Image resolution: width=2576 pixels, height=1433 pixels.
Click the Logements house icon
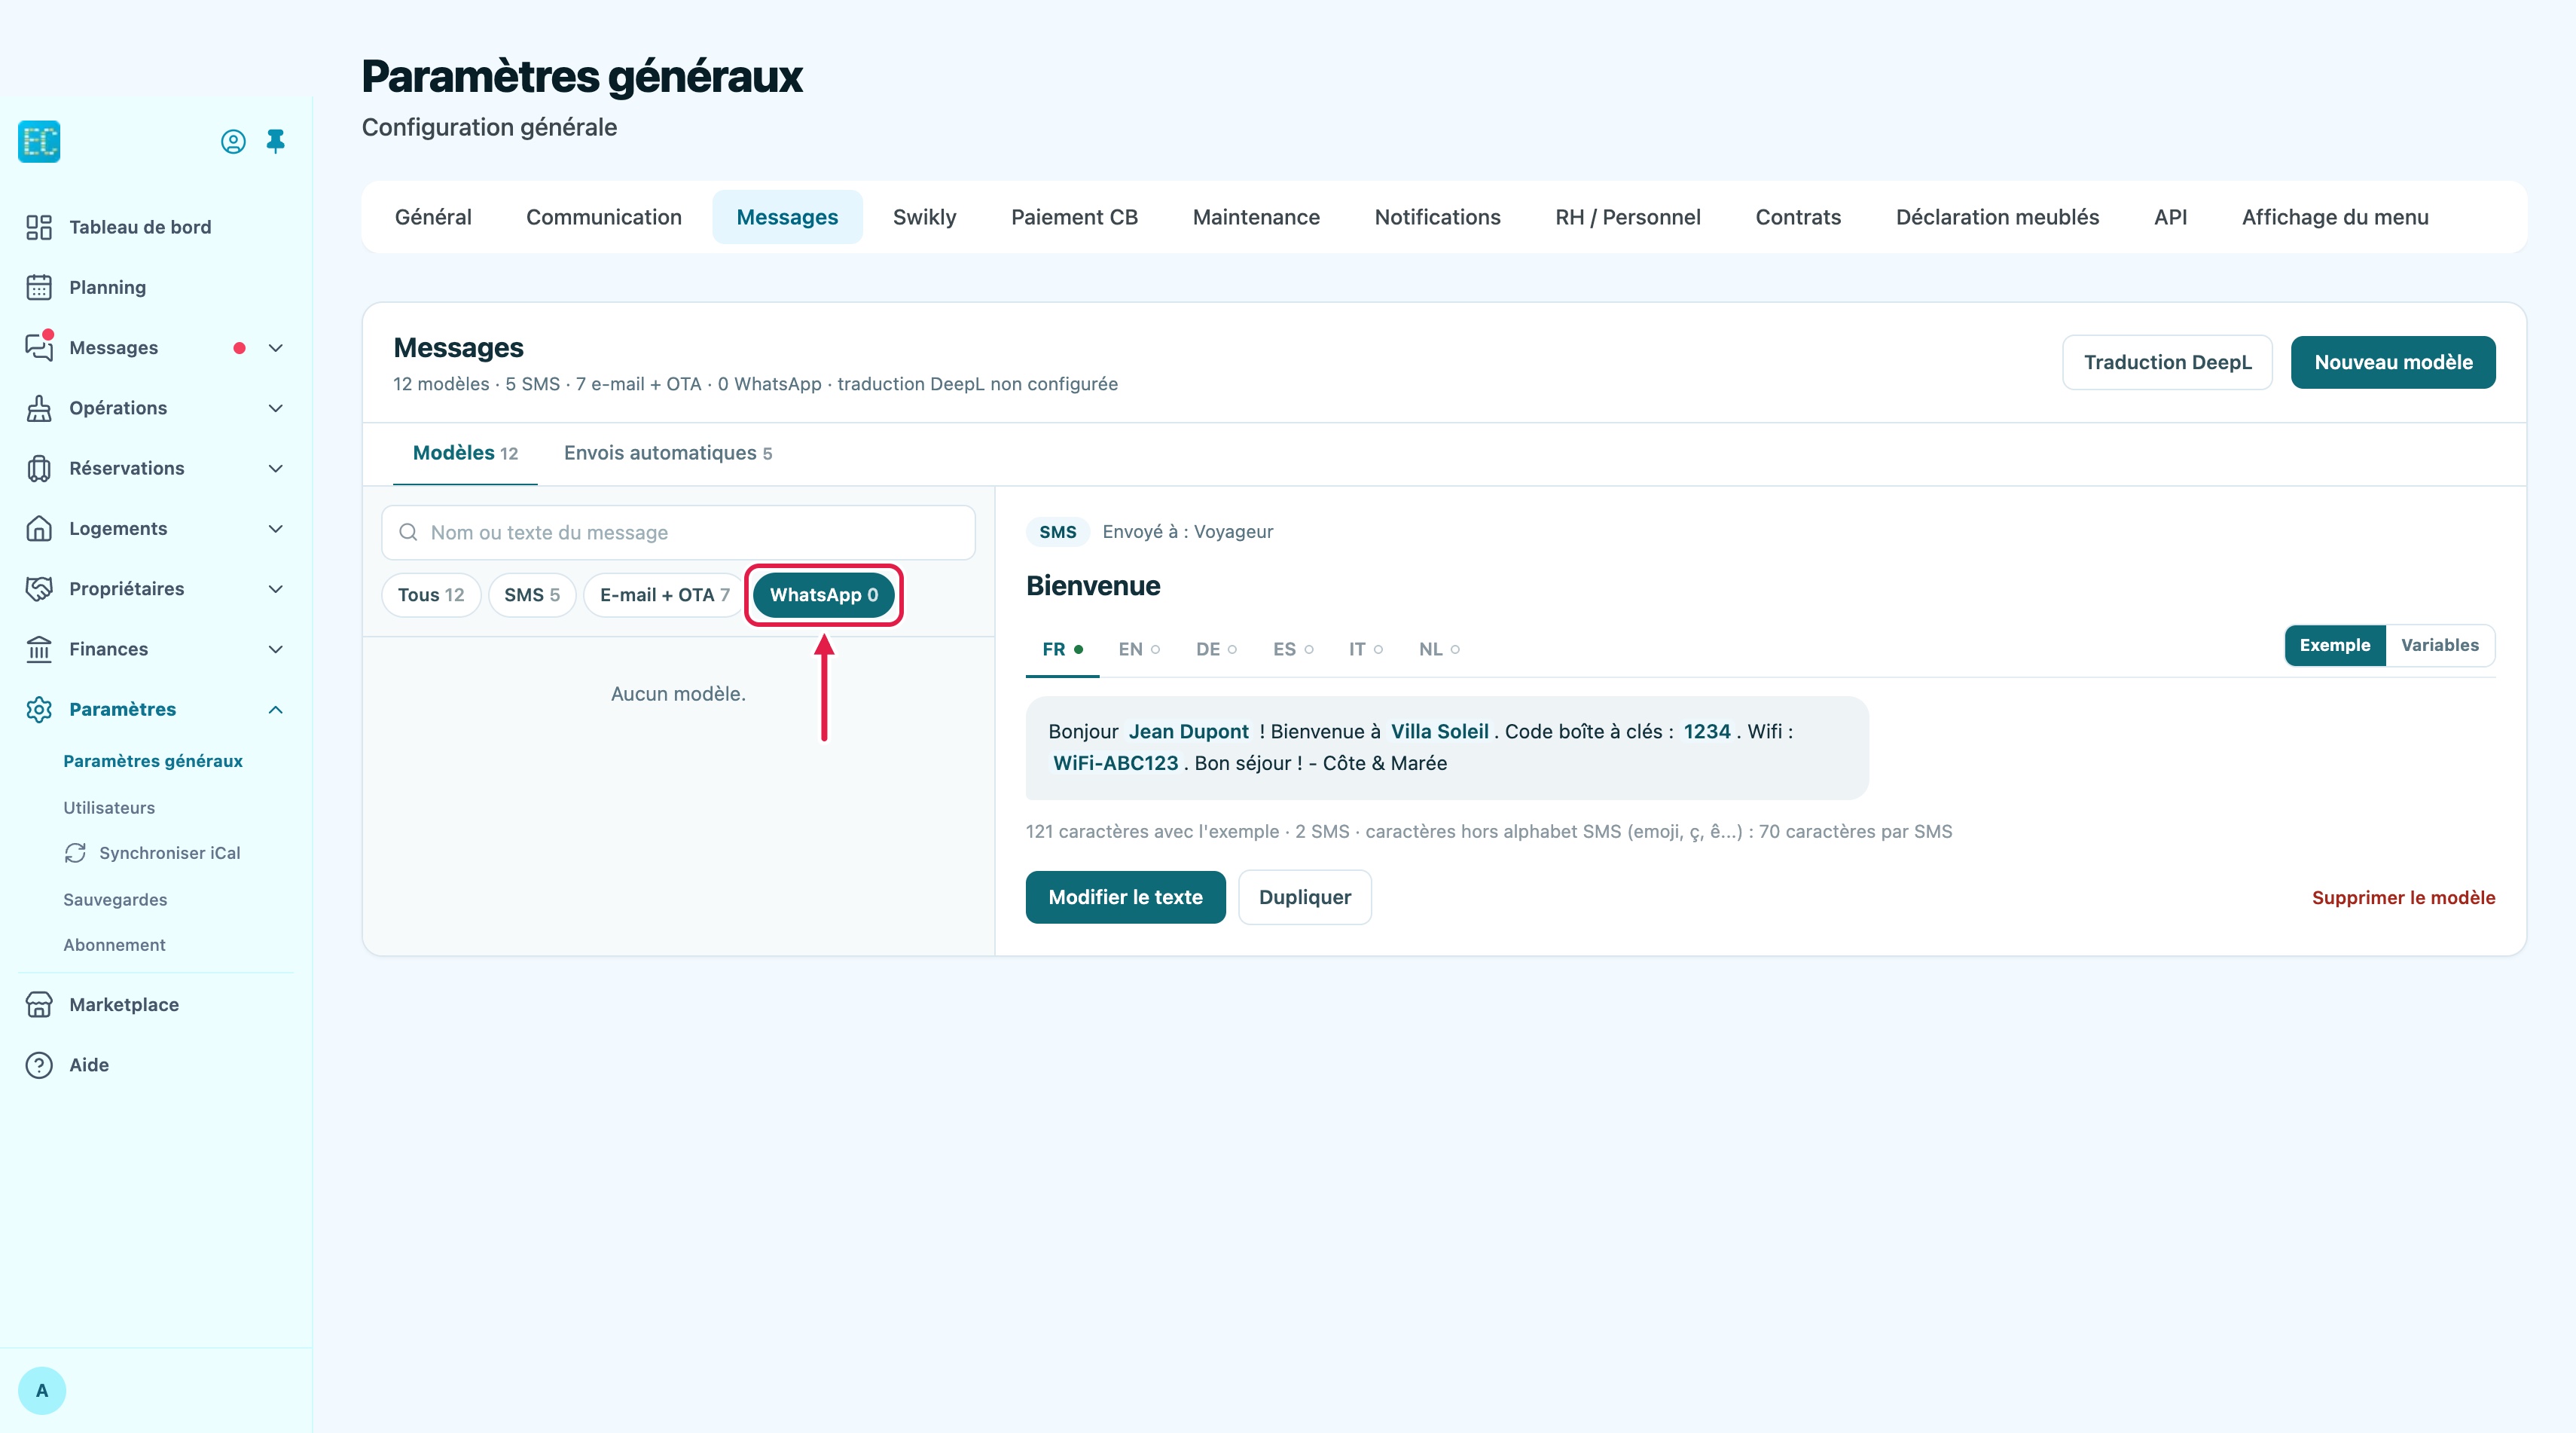pyautogui.click(x=39, y=528)
